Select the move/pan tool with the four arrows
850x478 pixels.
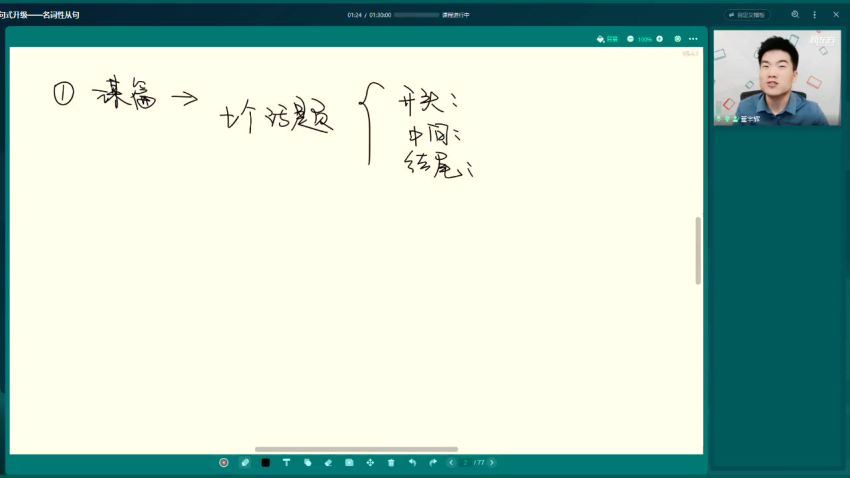[370, 463]
